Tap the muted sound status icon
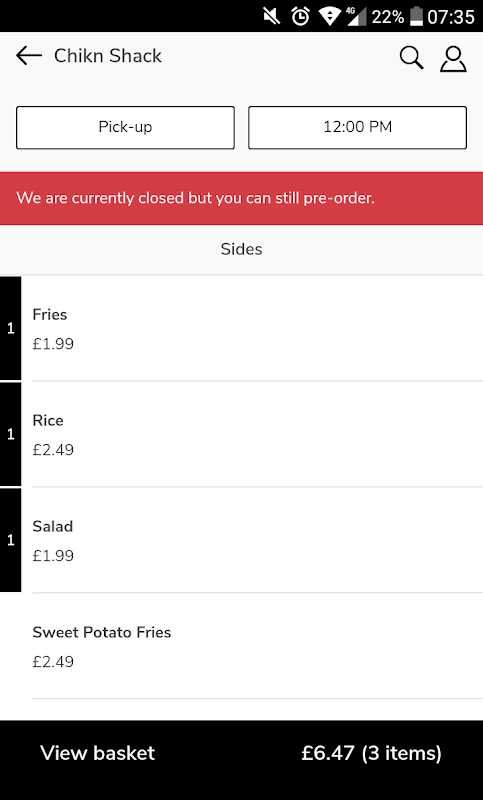The width and height of the screenshot is (483, 800). [271, 17]
